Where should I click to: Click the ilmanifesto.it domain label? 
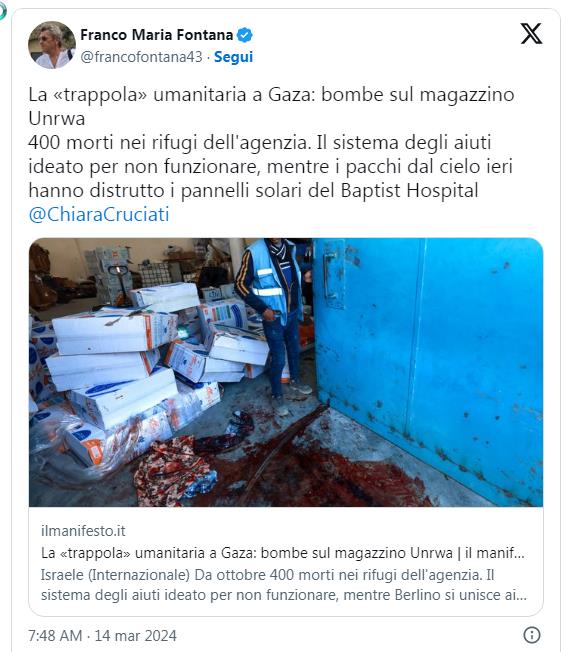click(x=83, y=531)
